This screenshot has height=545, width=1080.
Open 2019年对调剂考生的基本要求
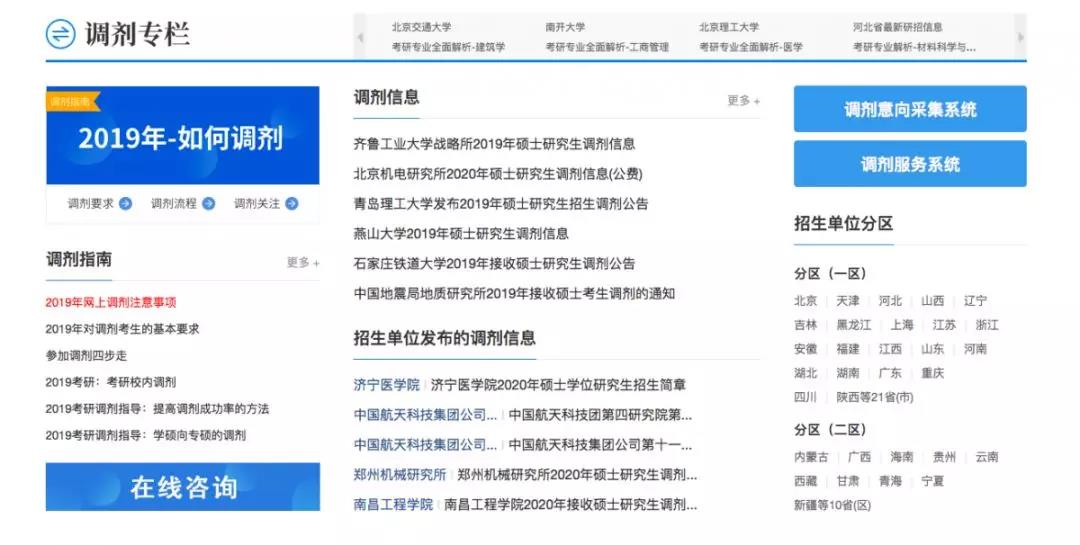point(122,329)
